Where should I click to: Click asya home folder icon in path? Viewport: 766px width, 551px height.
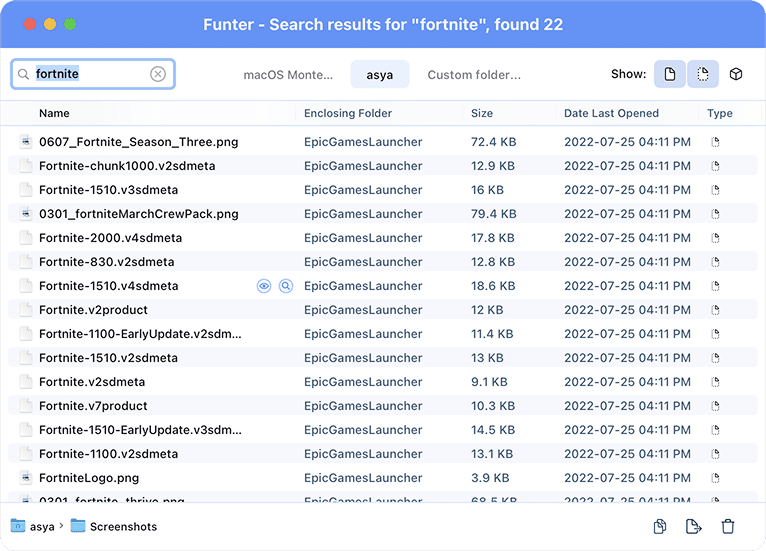18,526
